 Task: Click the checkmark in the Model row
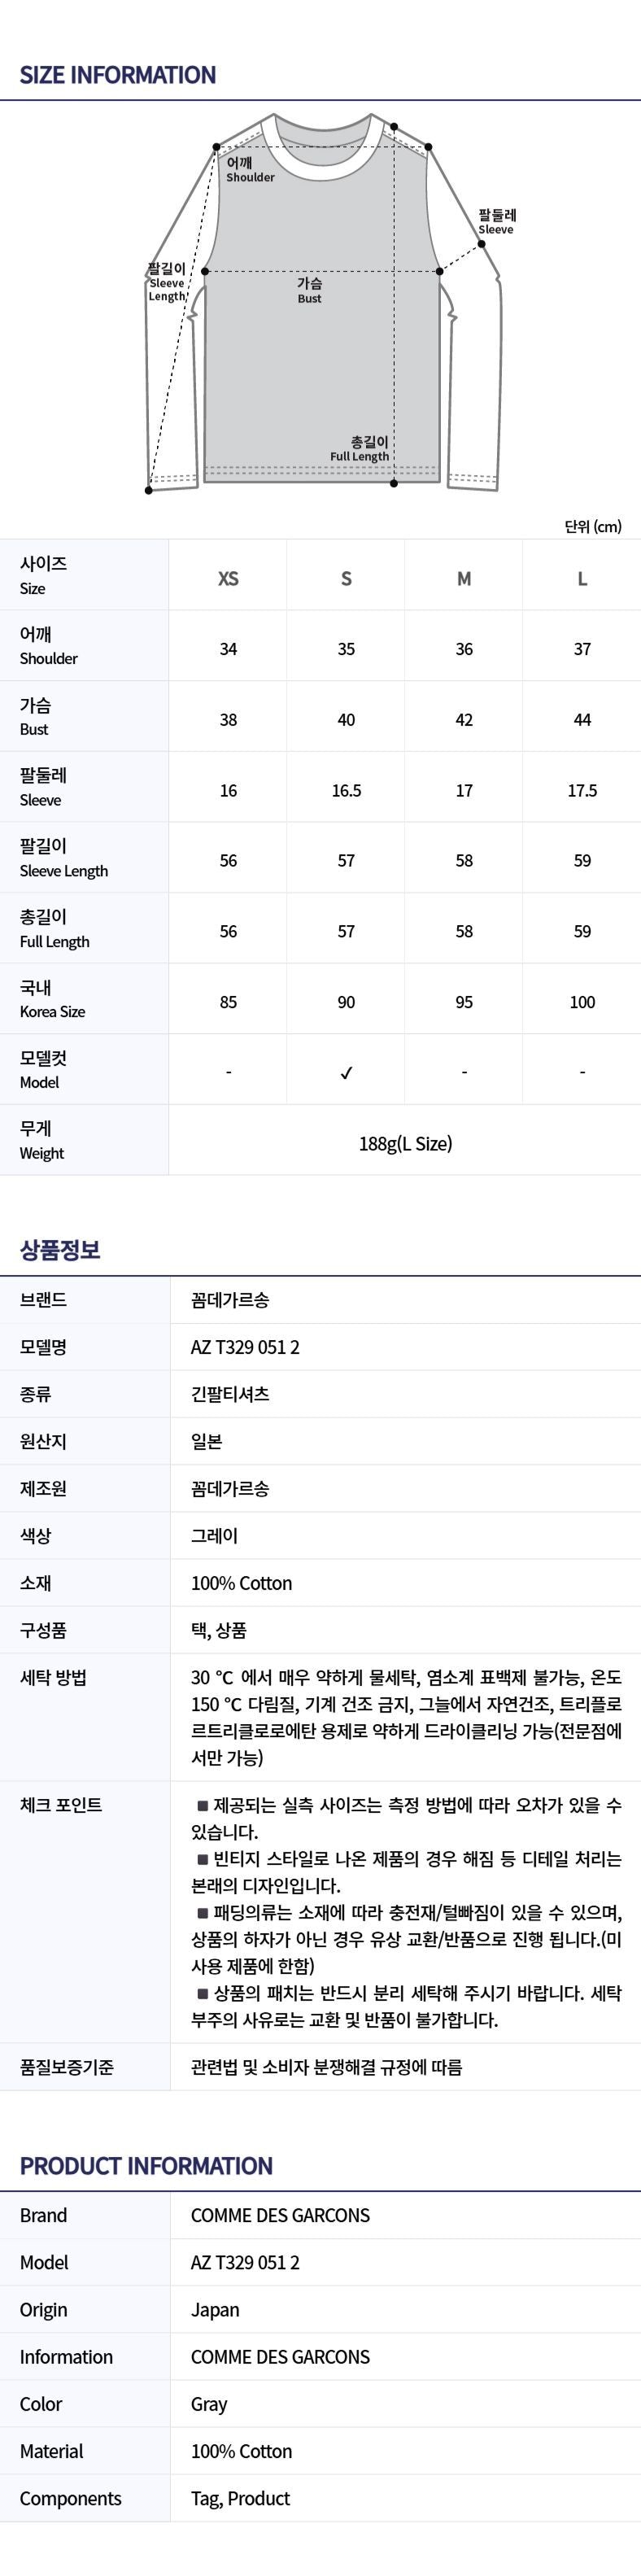[346, 1073]
